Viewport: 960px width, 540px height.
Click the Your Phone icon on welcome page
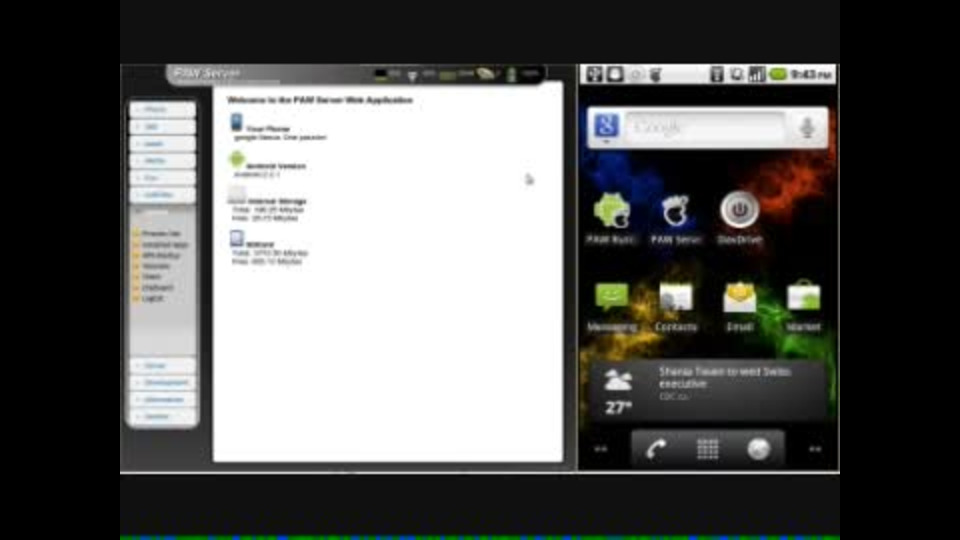(x=236, y=122)
